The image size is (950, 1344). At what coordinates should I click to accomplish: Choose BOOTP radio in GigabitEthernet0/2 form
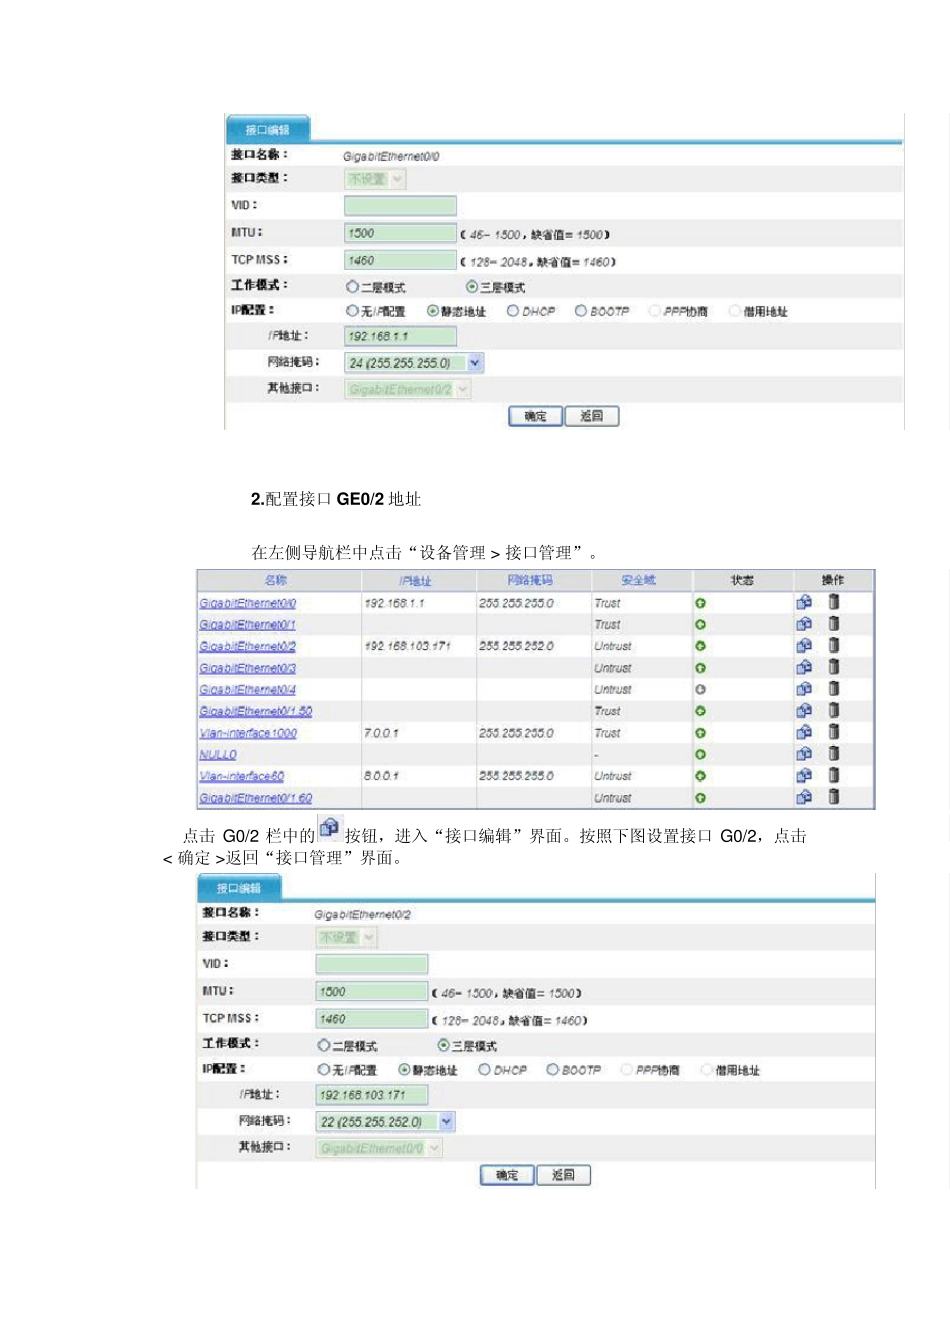[552, 1070]
